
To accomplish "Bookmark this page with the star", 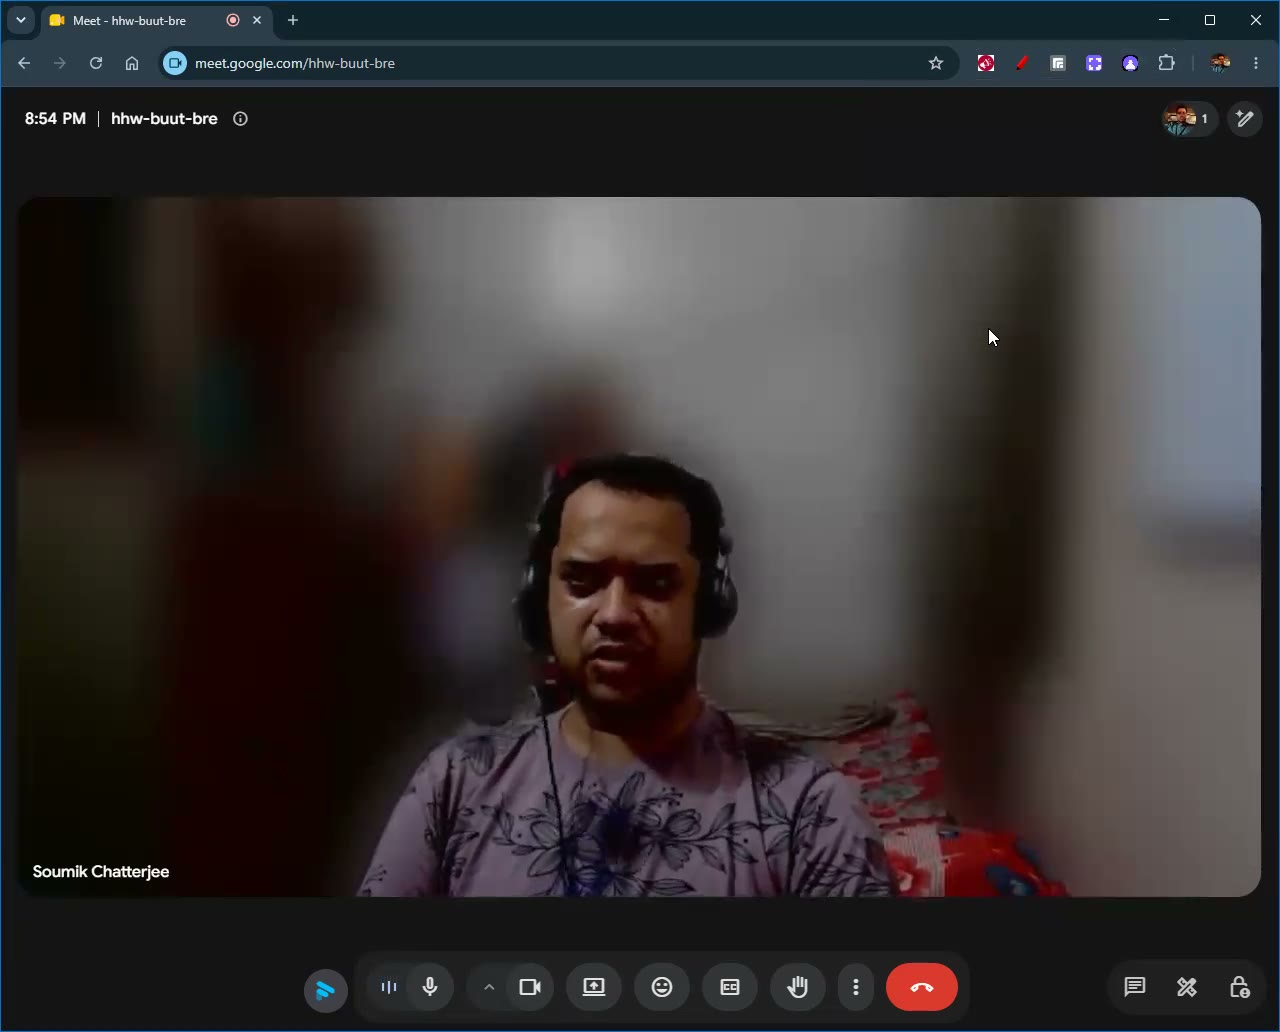I will pos(936,63).
